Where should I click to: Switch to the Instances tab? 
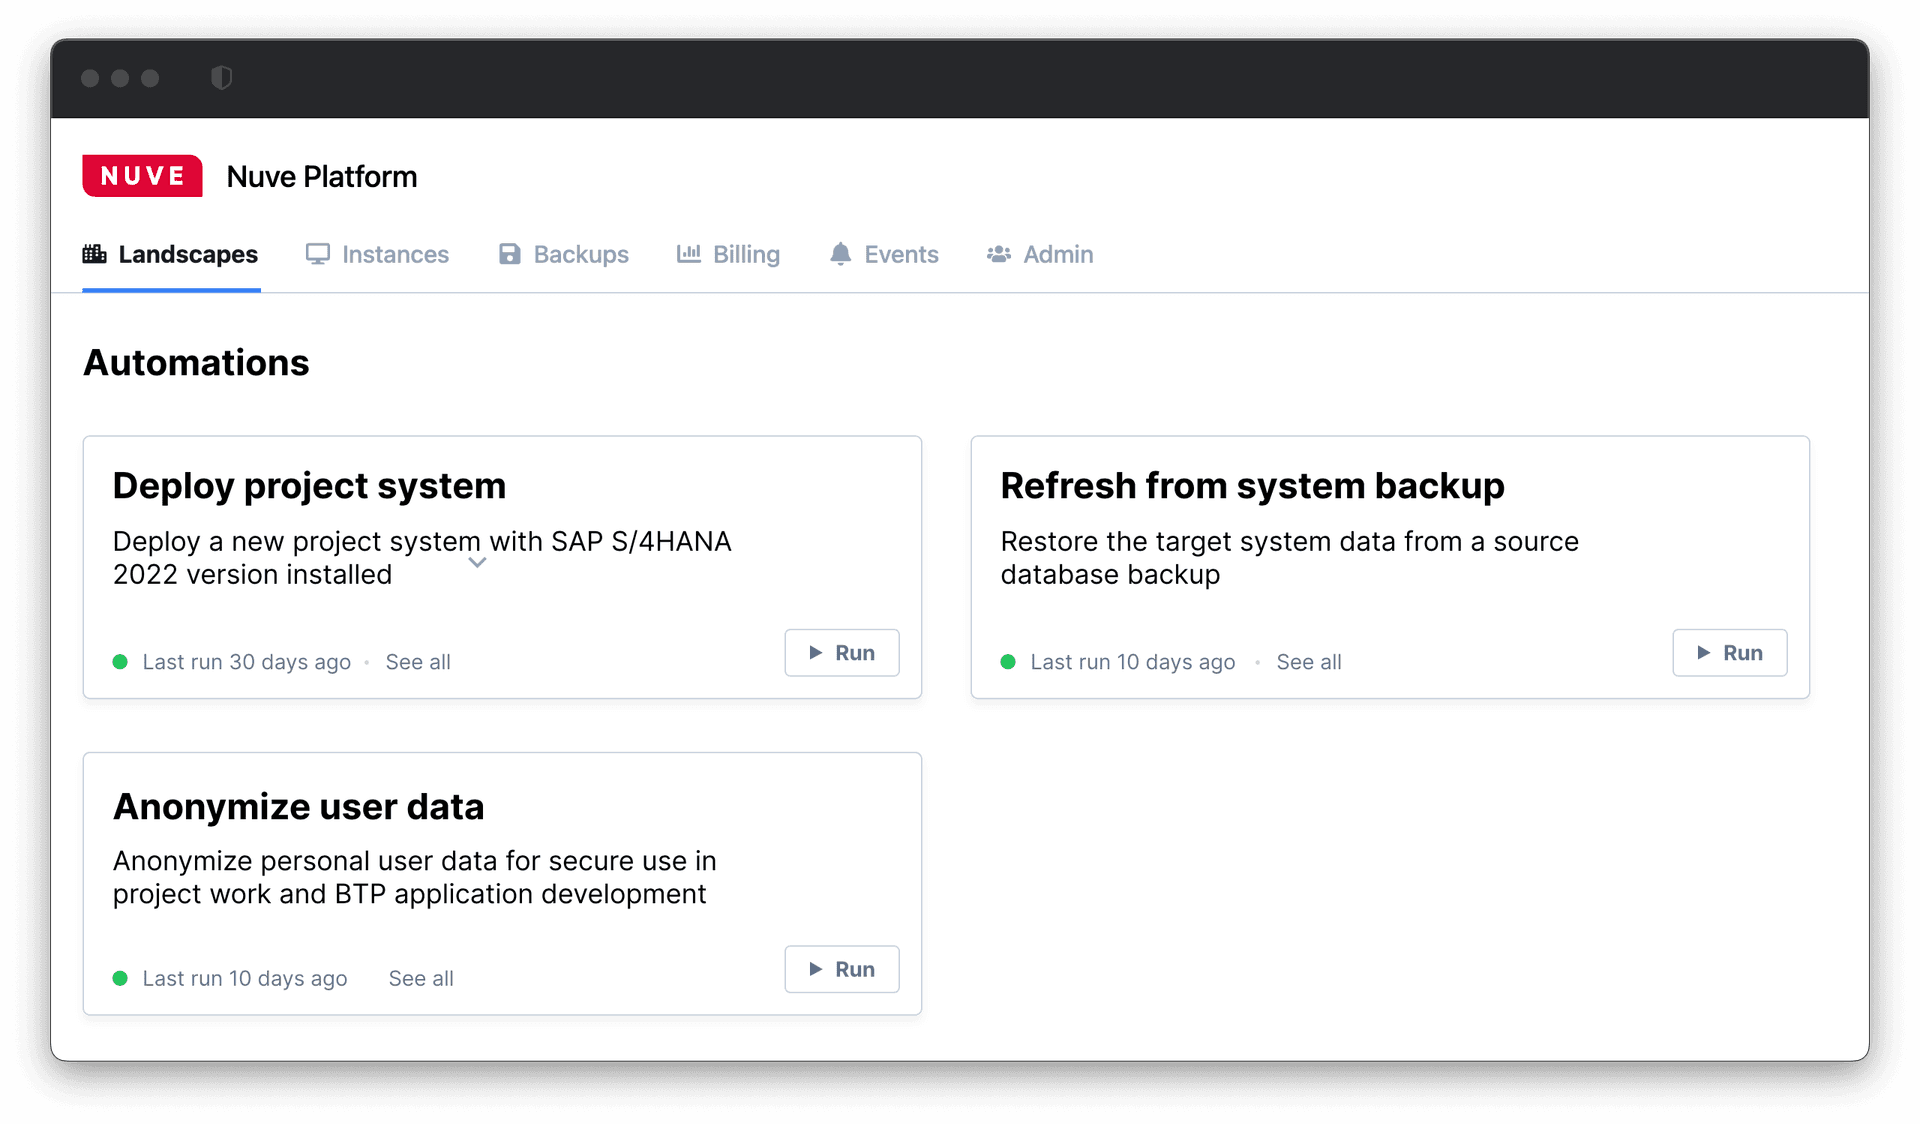(x=377, y=254)
